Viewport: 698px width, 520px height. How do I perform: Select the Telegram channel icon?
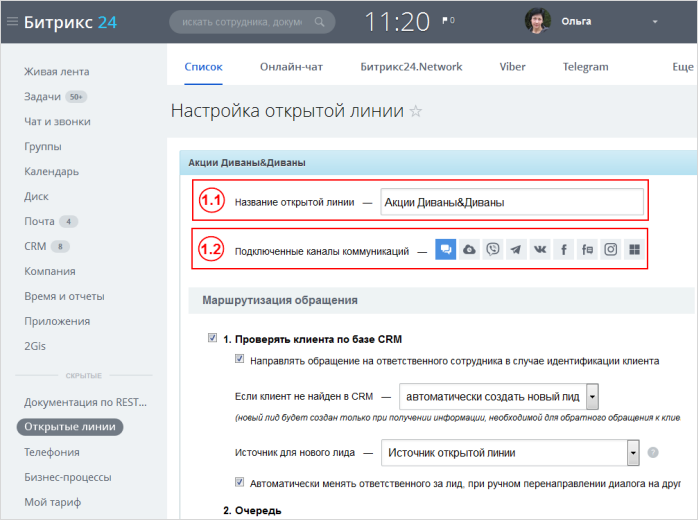(x=516, y=249)
